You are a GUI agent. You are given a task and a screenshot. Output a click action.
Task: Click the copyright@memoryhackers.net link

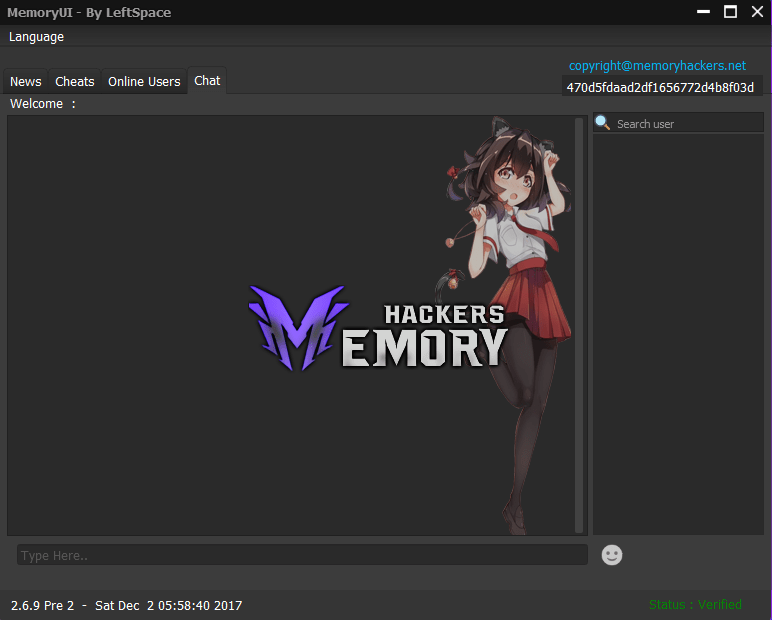tap(657, 65)
